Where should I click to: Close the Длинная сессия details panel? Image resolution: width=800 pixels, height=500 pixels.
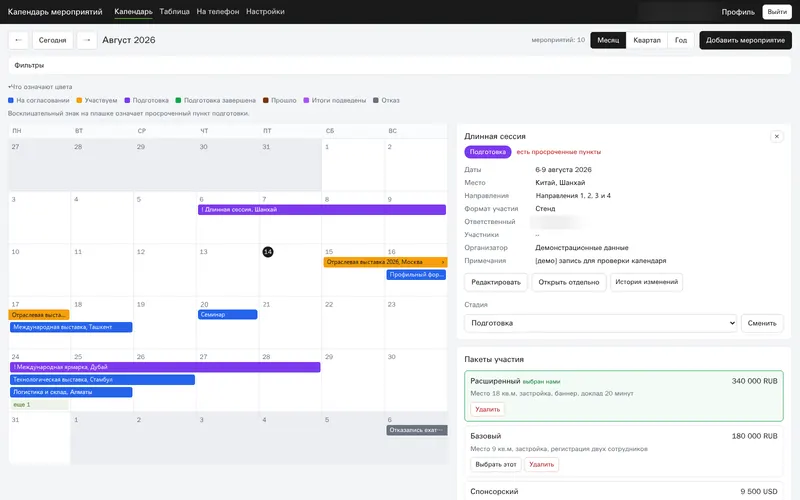(x=777, y=136)
